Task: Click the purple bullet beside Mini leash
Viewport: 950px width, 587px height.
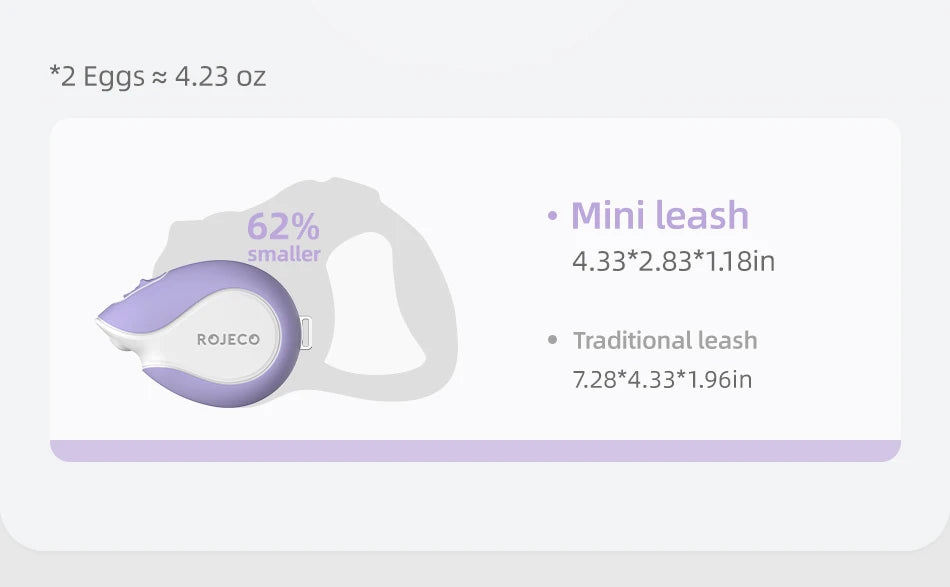Action: pos(553,217)
